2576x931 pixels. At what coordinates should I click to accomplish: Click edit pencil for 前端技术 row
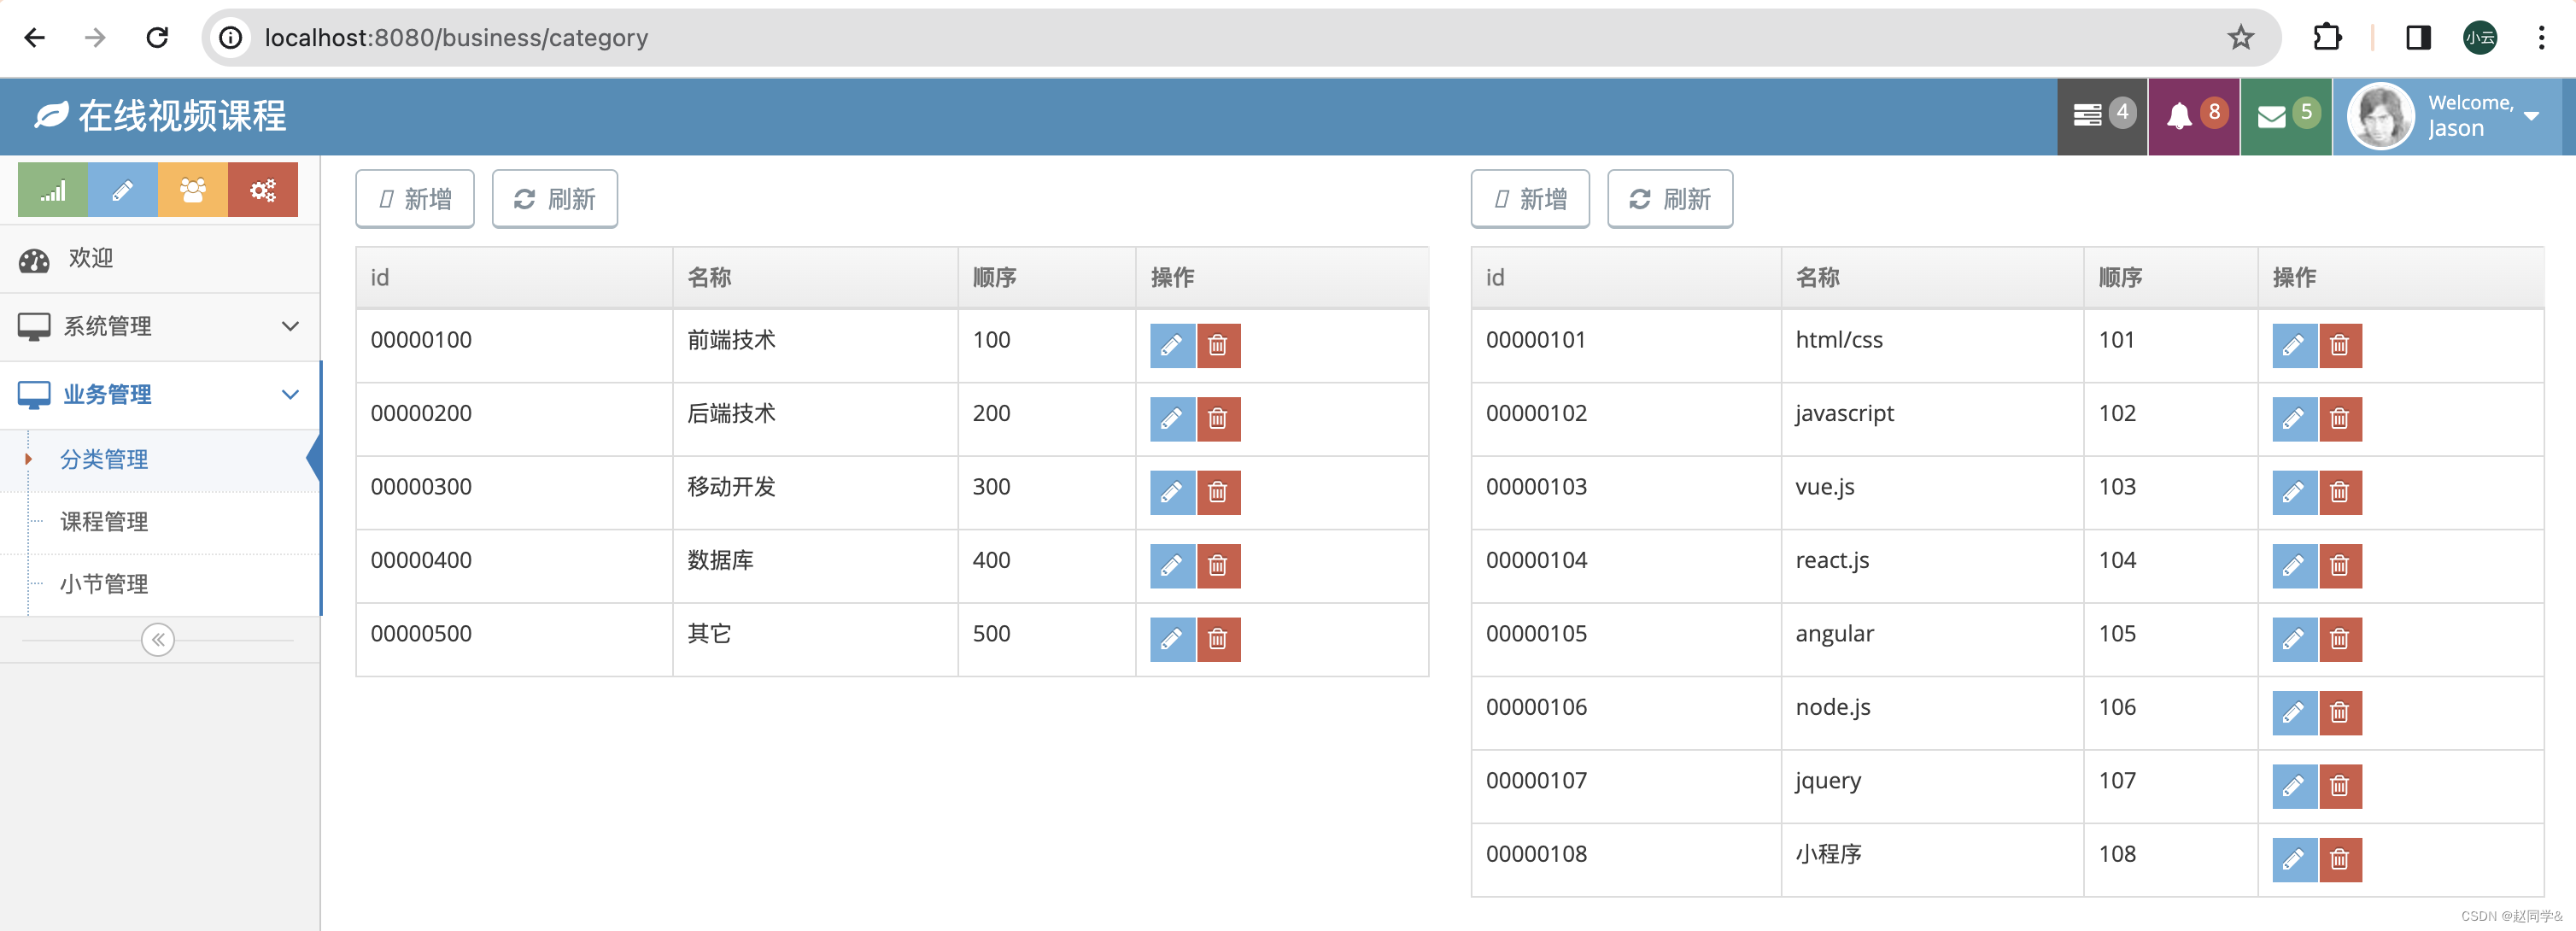click(x=1171, y=345)
